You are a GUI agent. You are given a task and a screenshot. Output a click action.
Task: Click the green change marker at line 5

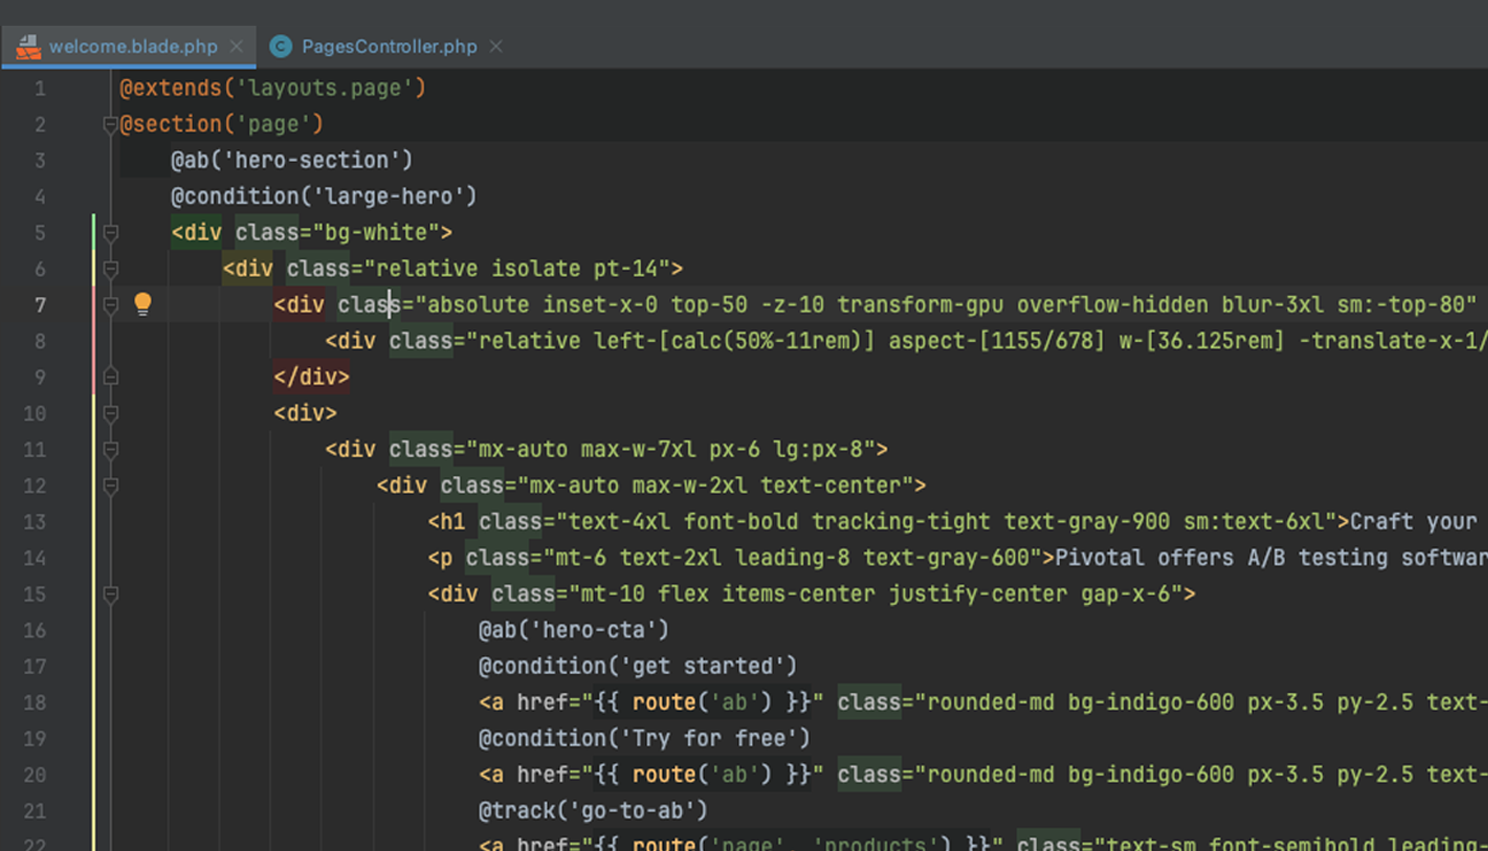(94, 233)
